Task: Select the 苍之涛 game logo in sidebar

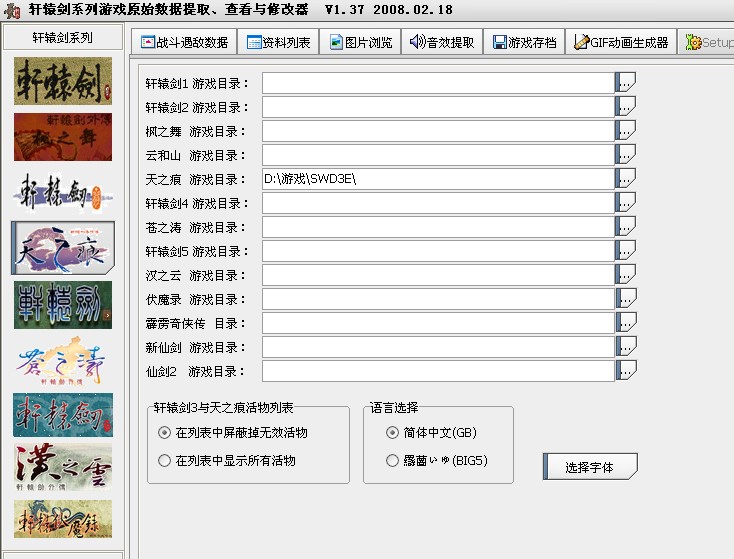Action: [63, 361]
